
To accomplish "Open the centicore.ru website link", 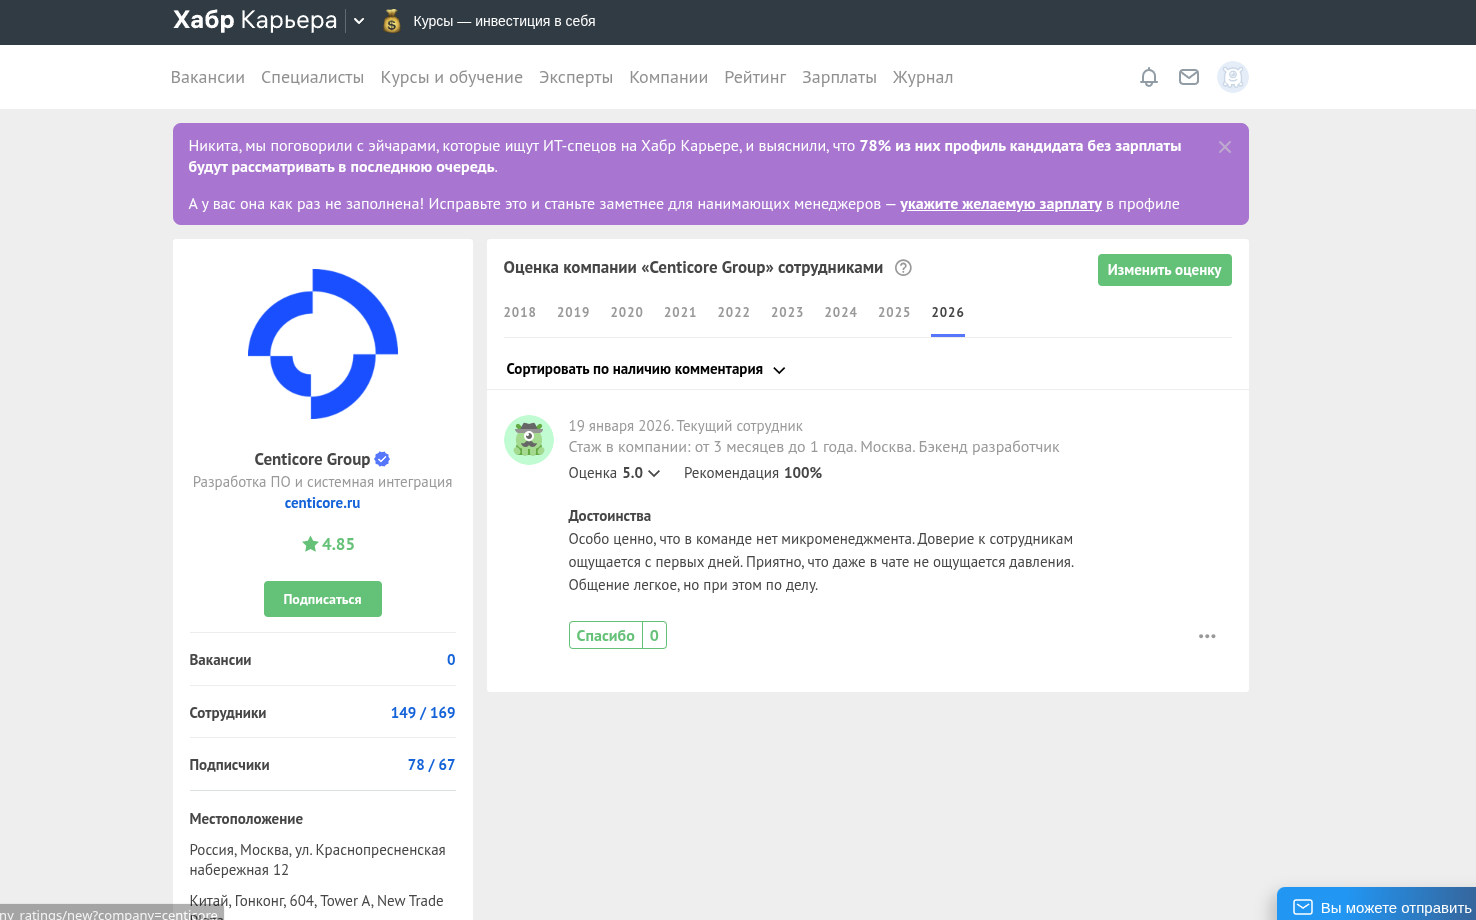I will coord(323,503).
